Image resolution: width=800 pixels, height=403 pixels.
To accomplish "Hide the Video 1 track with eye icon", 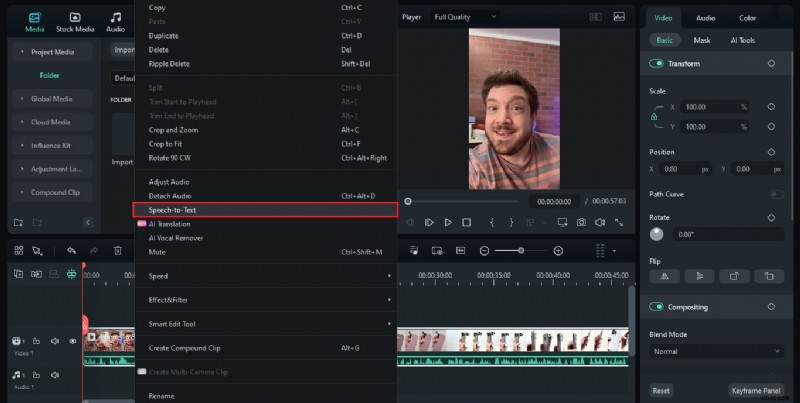I will pyautogui.click(x=72, y=341).
